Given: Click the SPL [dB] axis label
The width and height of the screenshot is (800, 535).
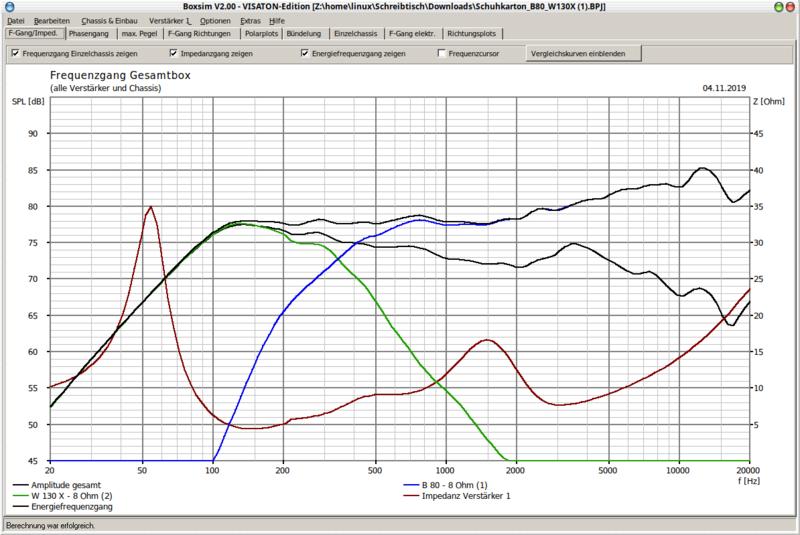Looking at the screenshot, I should tap(28, 101).
